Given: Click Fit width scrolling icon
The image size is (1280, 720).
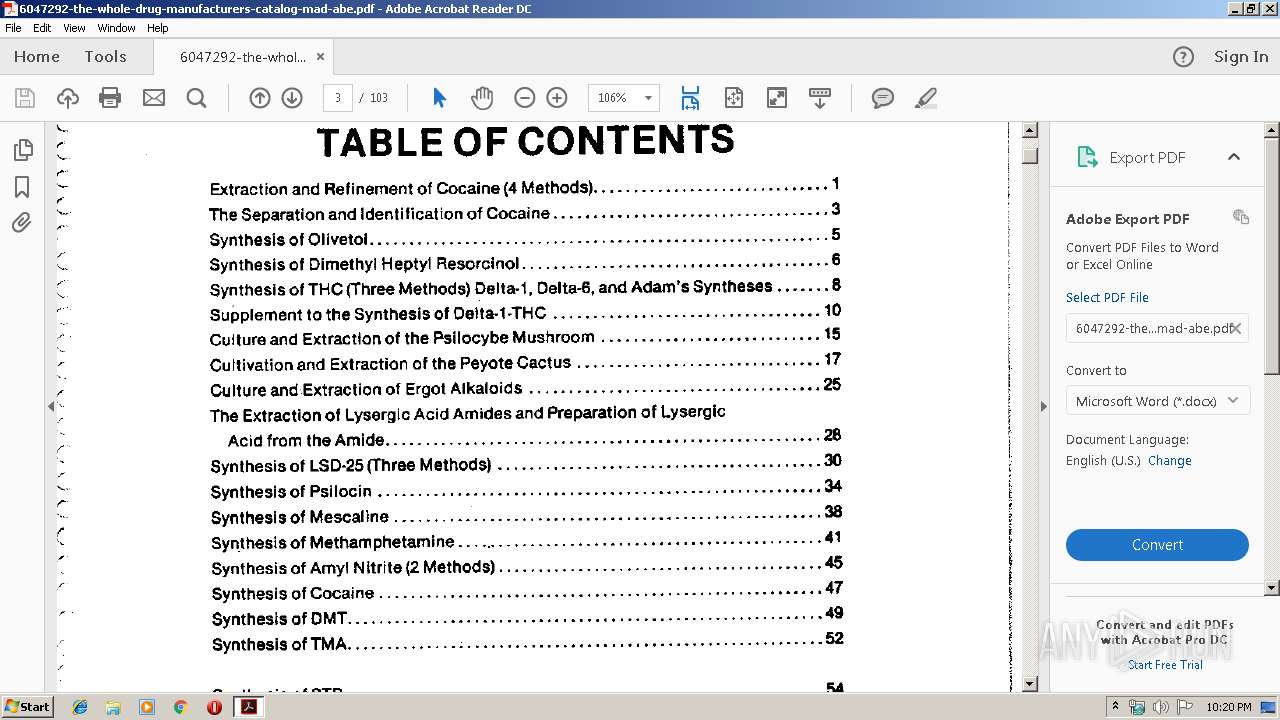Looking at the screenshot, I should [690, 98].
